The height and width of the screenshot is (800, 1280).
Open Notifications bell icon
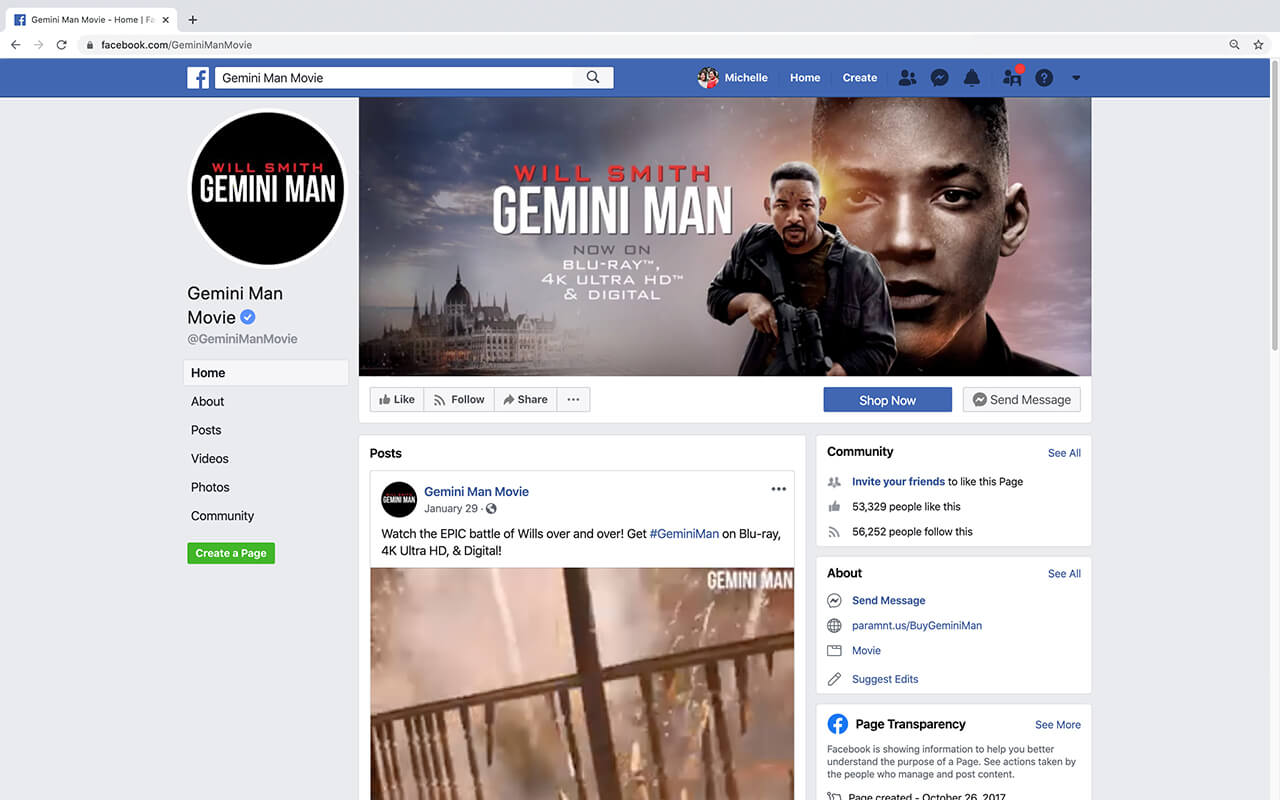coord(972,77)
